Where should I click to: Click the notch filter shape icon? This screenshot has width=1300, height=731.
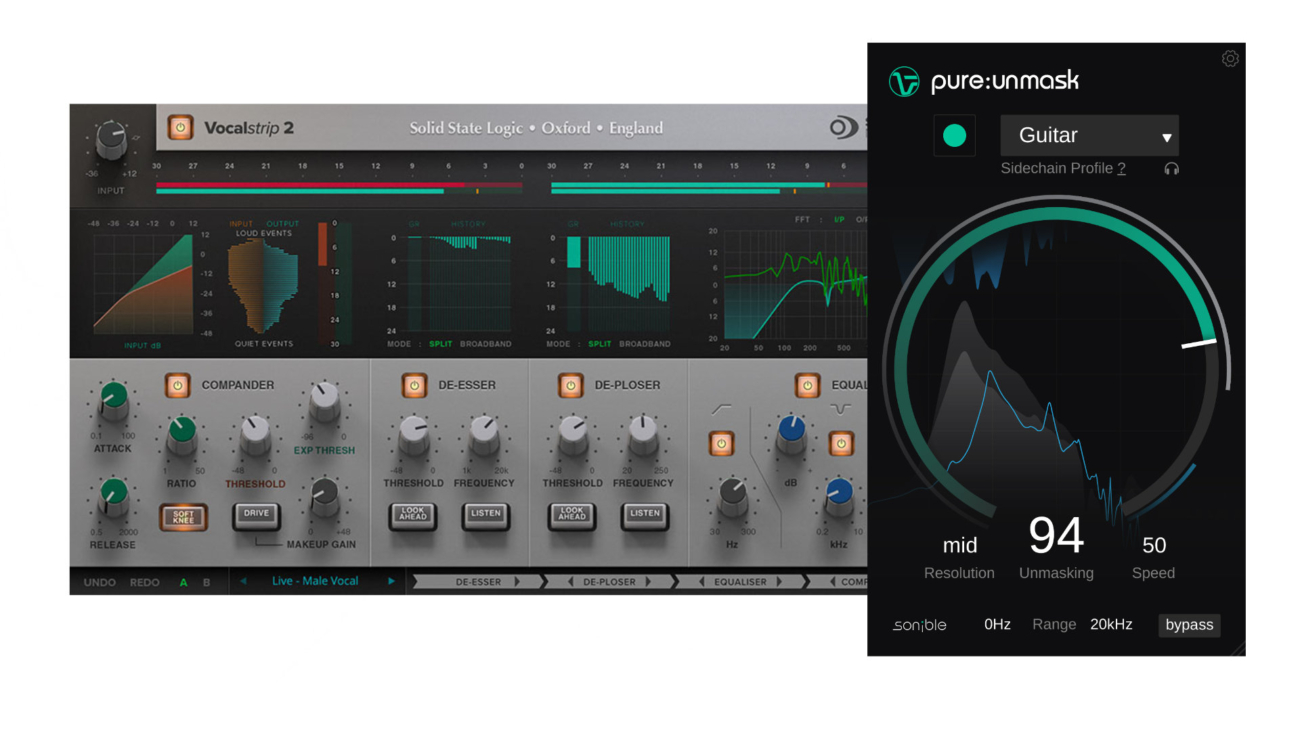point(841,409)
